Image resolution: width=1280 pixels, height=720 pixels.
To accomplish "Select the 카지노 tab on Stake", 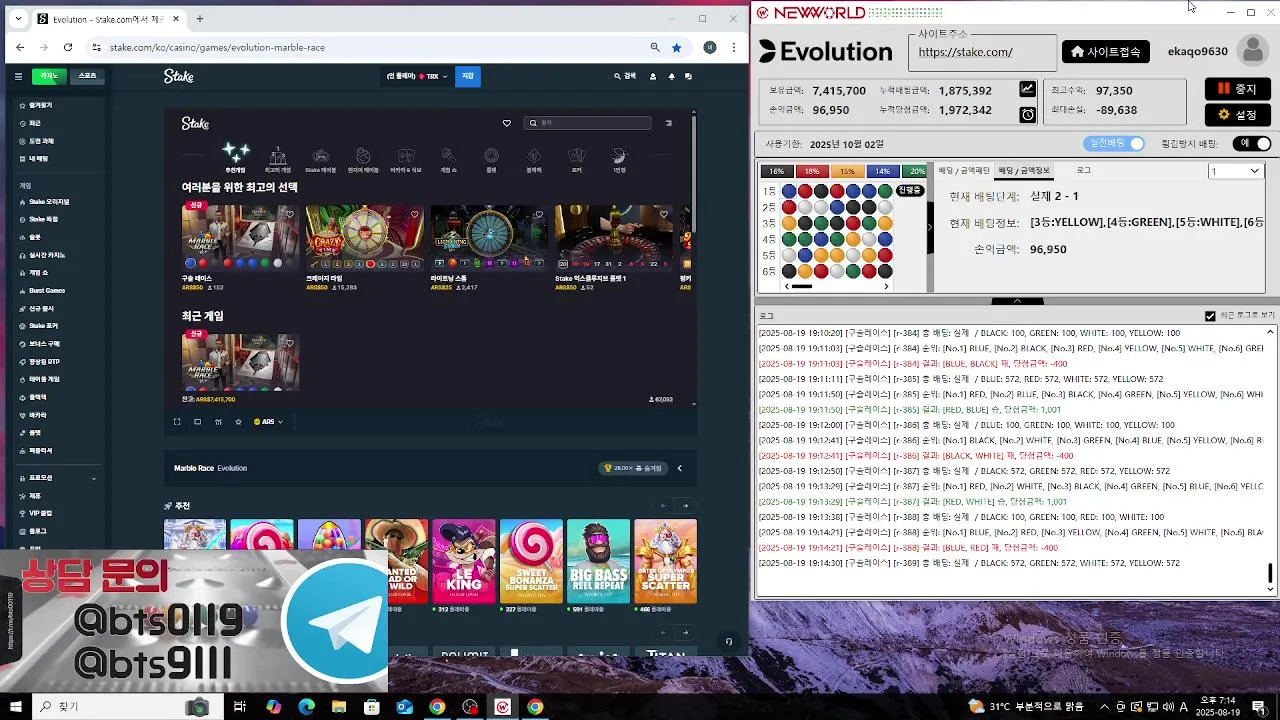I will 49,76.
